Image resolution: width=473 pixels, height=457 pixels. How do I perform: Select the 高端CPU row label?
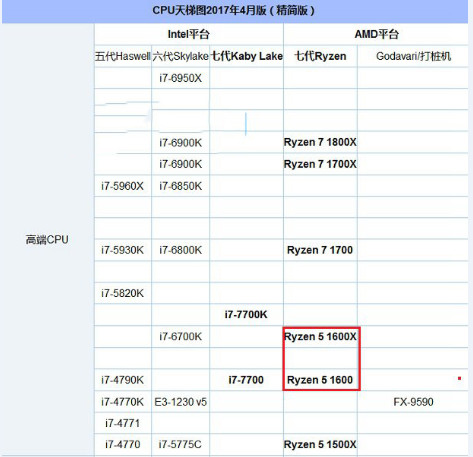47,240
